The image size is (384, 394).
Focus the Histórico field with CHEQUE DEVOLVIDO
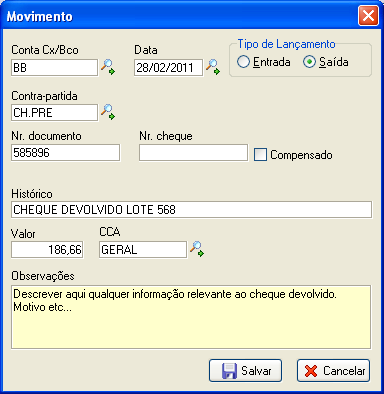tap(191, 210)
